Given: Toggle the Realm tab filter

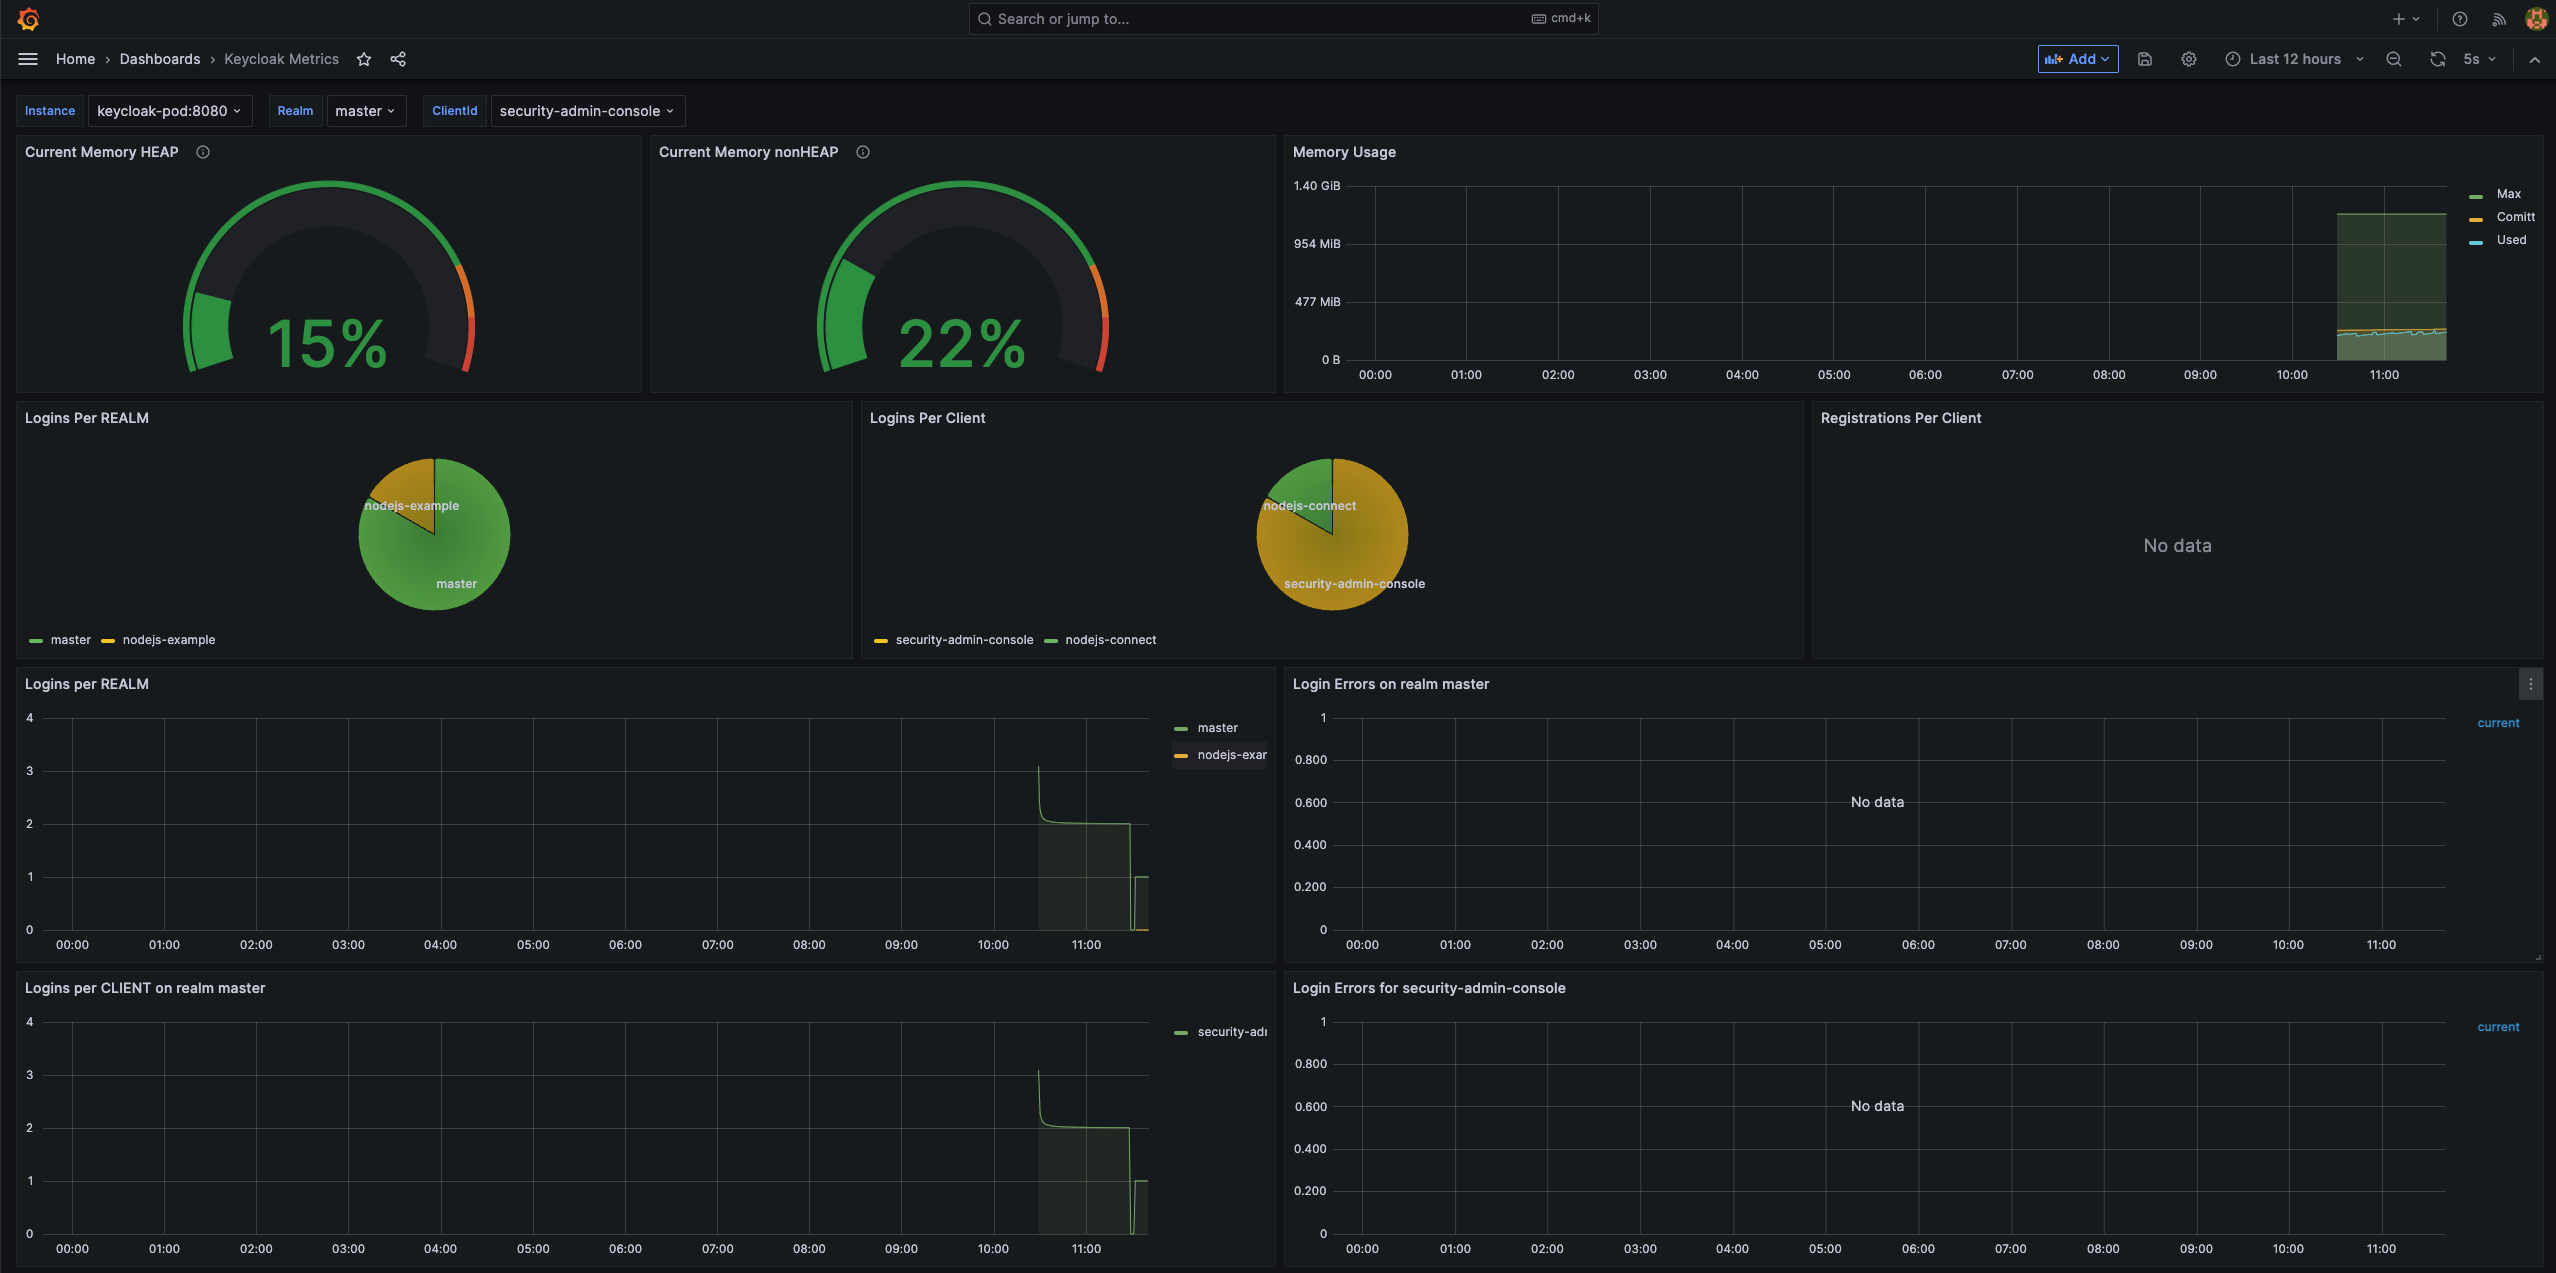Looking at the screenshot, I should 293,111.
